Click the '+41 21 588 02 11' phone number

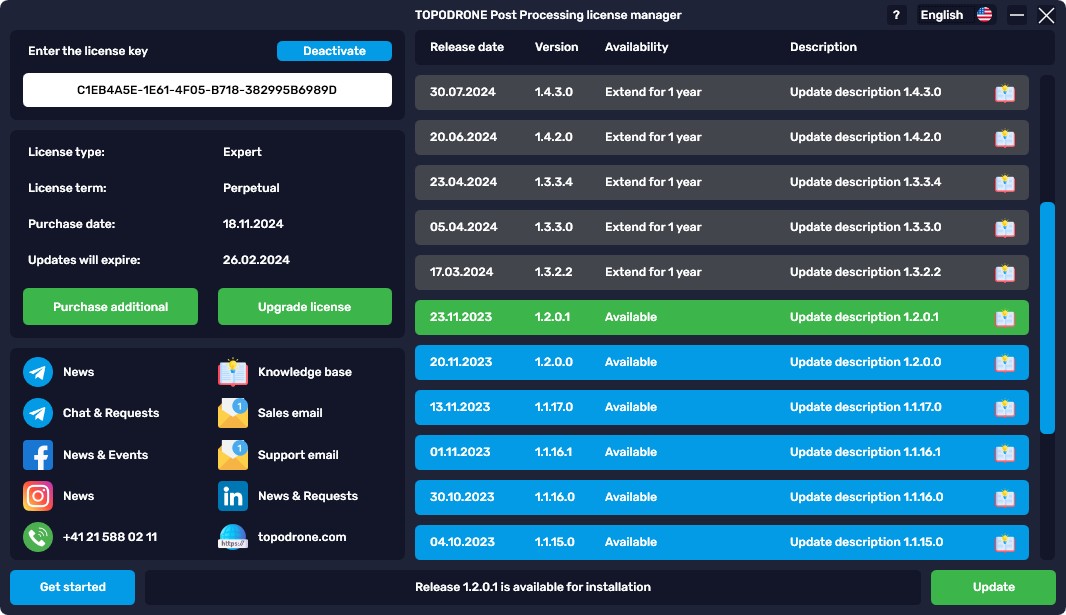pyautogui.click(x=109, y=537)
